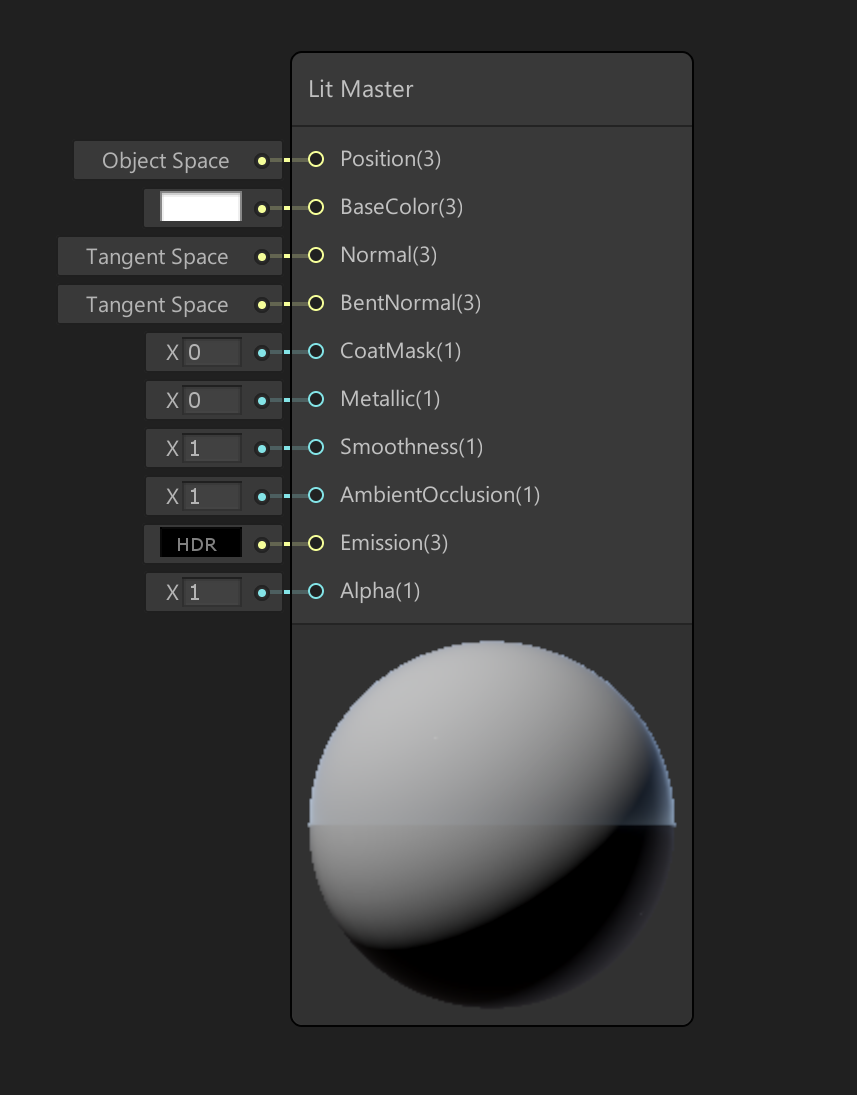Click the Alpha(1) label text

pyautogui.click(x=380, y=591)
